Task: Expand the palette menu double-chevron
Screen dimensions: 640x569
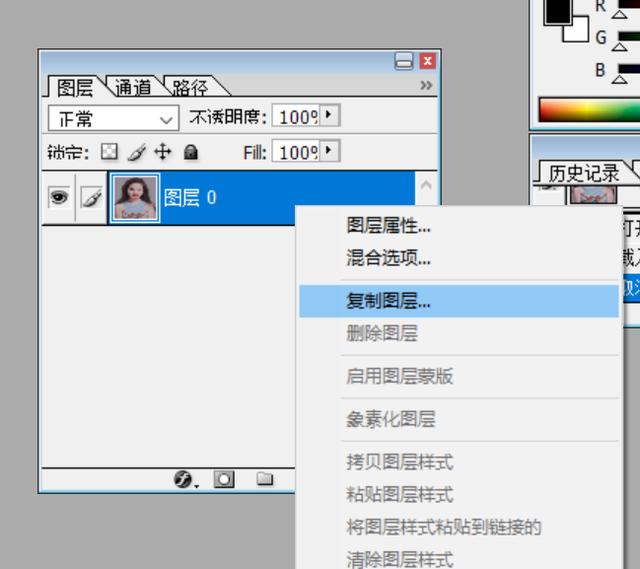Action: (426, 85)
